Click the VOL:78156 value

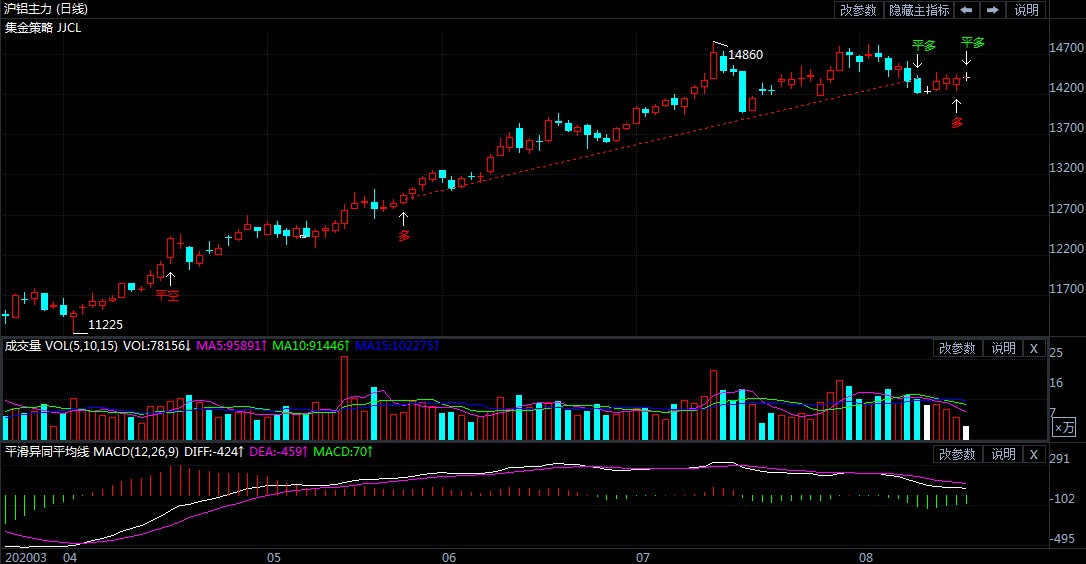(x=157, y=346)
